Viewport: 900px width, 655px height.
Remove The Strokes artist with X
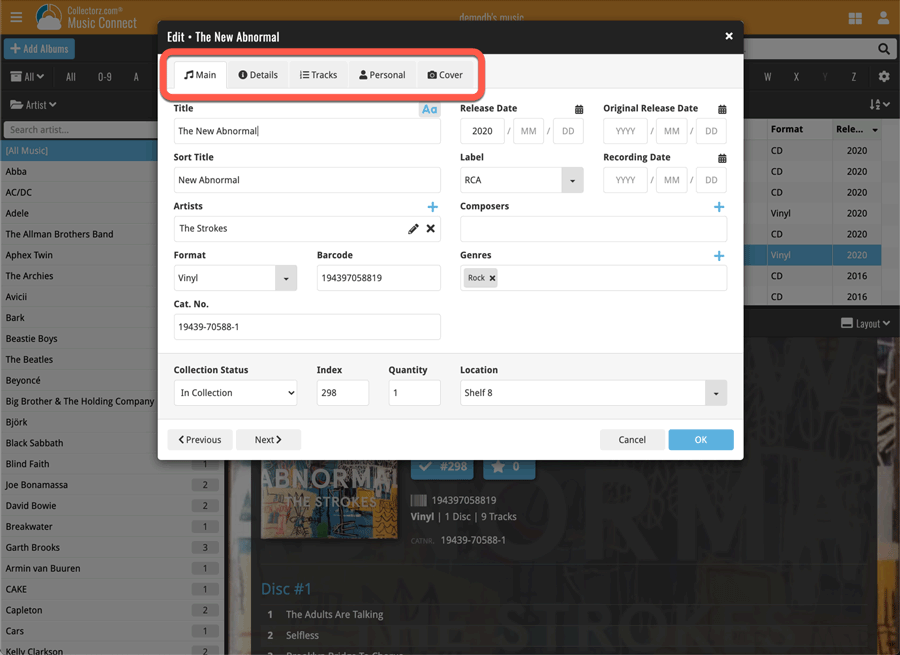(430, 228)
